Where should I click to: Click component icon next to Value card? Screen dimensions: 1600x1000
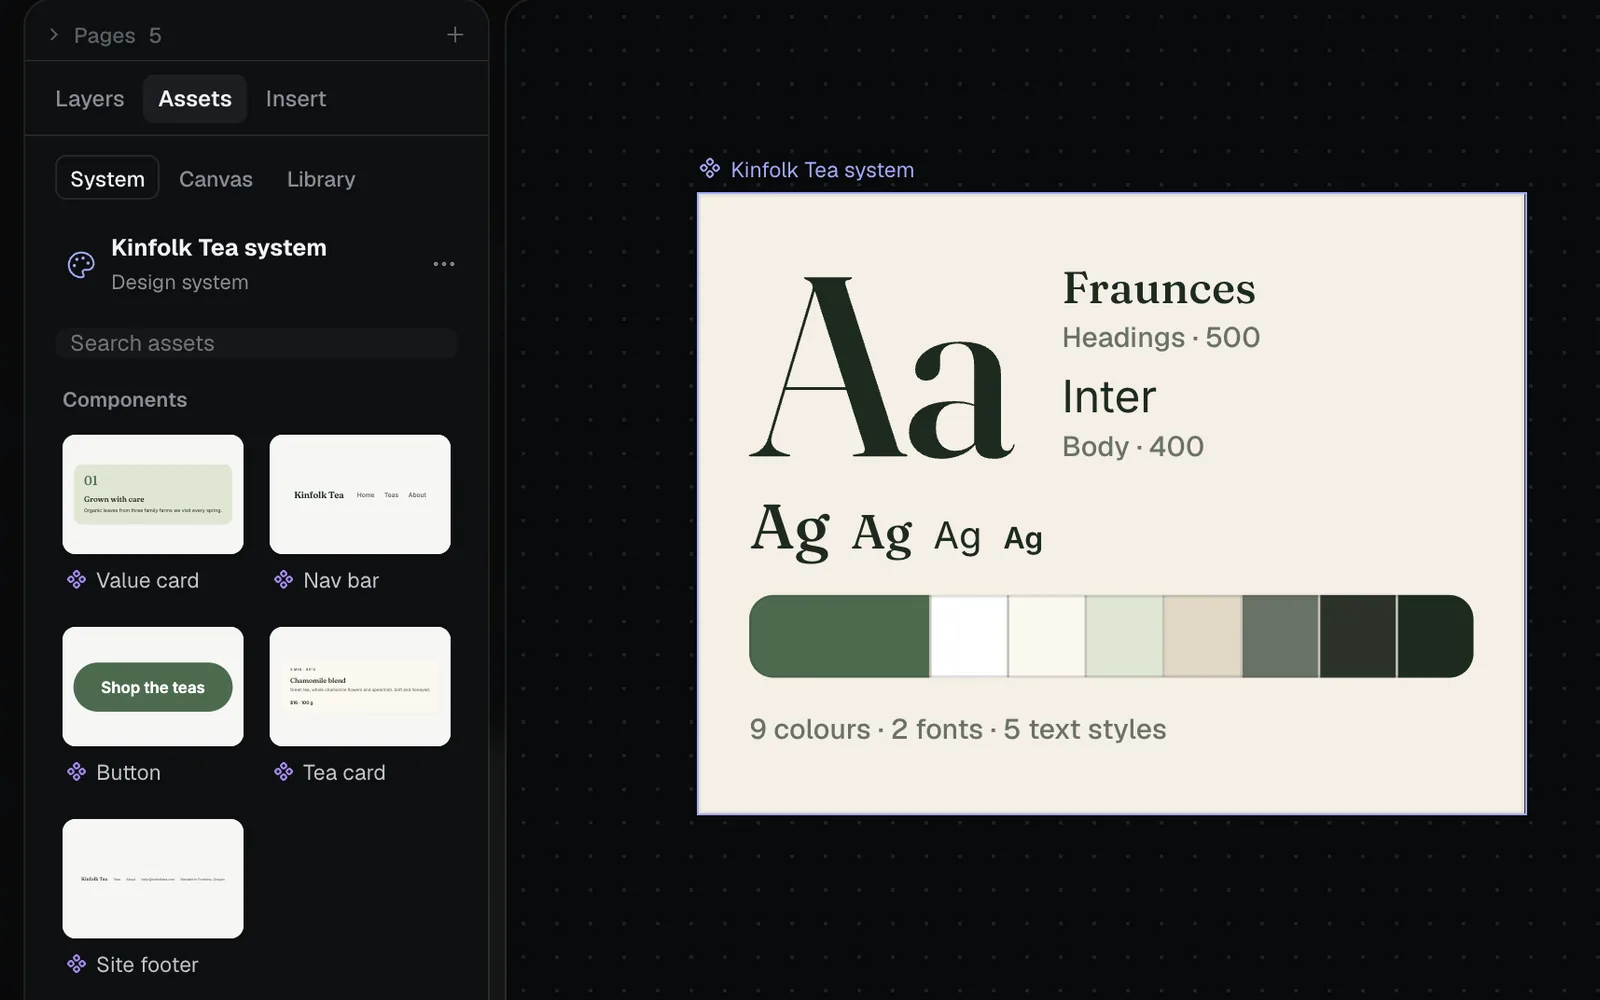pos(76,579)
